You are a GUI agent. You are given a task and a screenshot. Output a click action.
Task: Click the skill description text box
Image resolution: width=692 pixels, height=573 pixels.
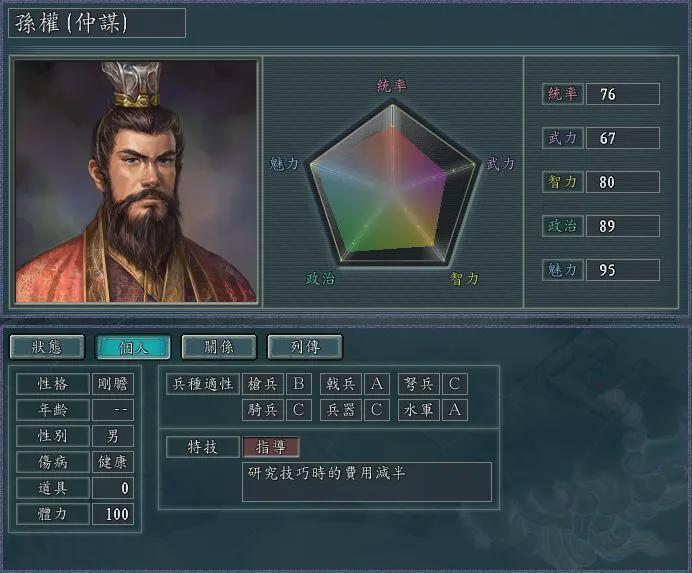[x=367, y=482]
